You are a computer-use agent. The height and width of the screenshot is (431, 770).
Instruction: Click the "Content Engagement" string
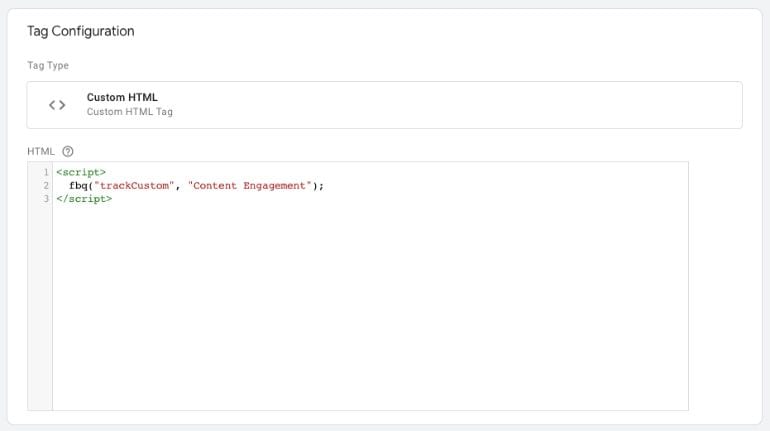point(248,185)
